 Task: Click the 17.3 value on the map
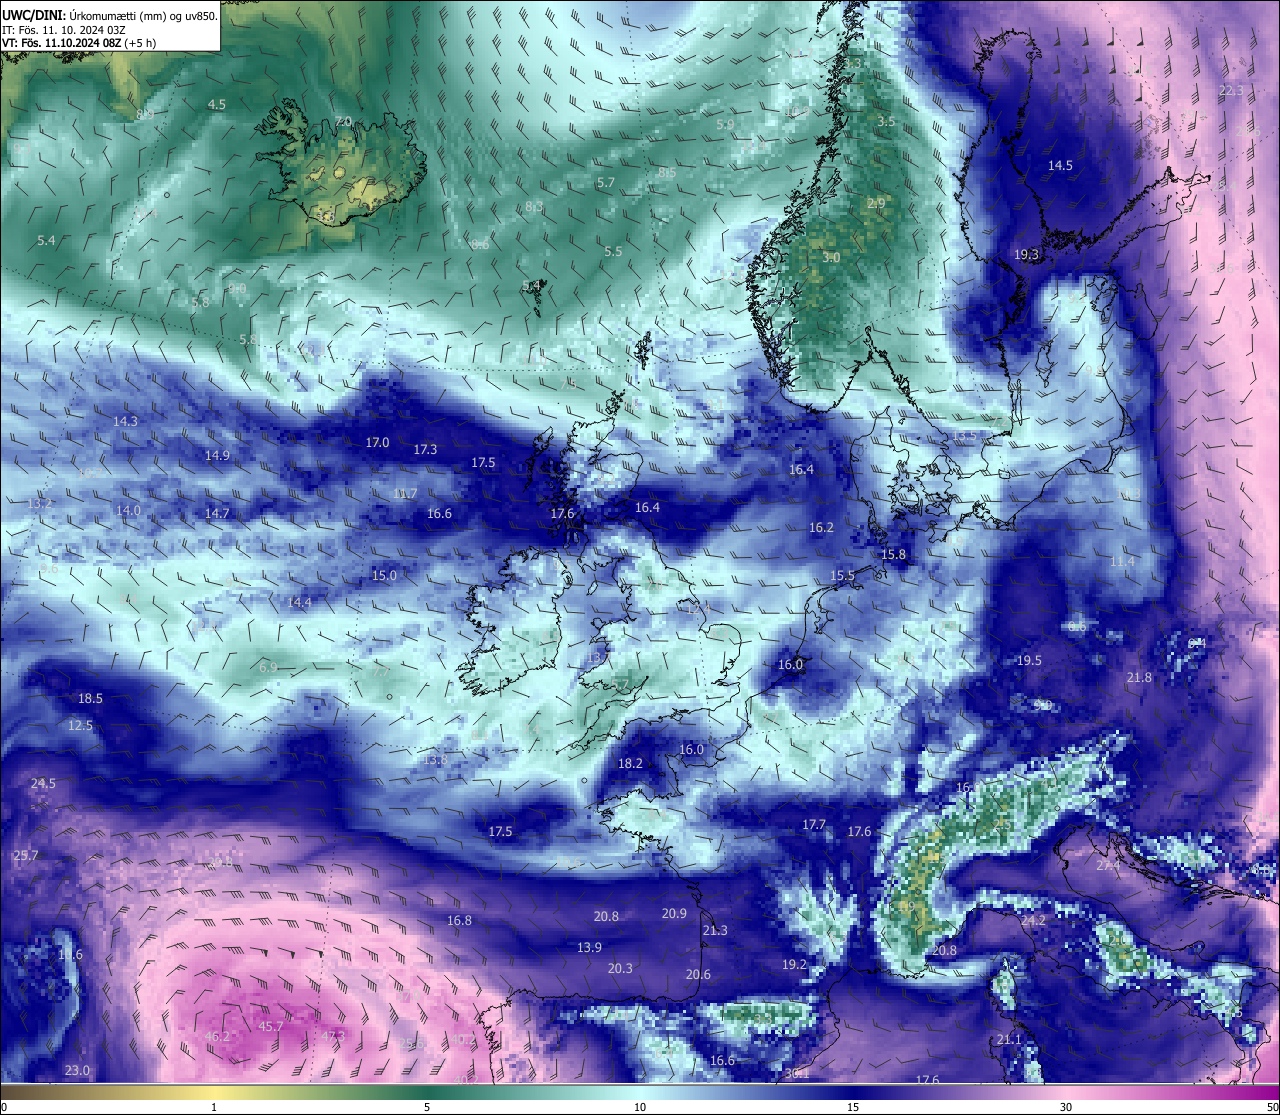[425, 449]
